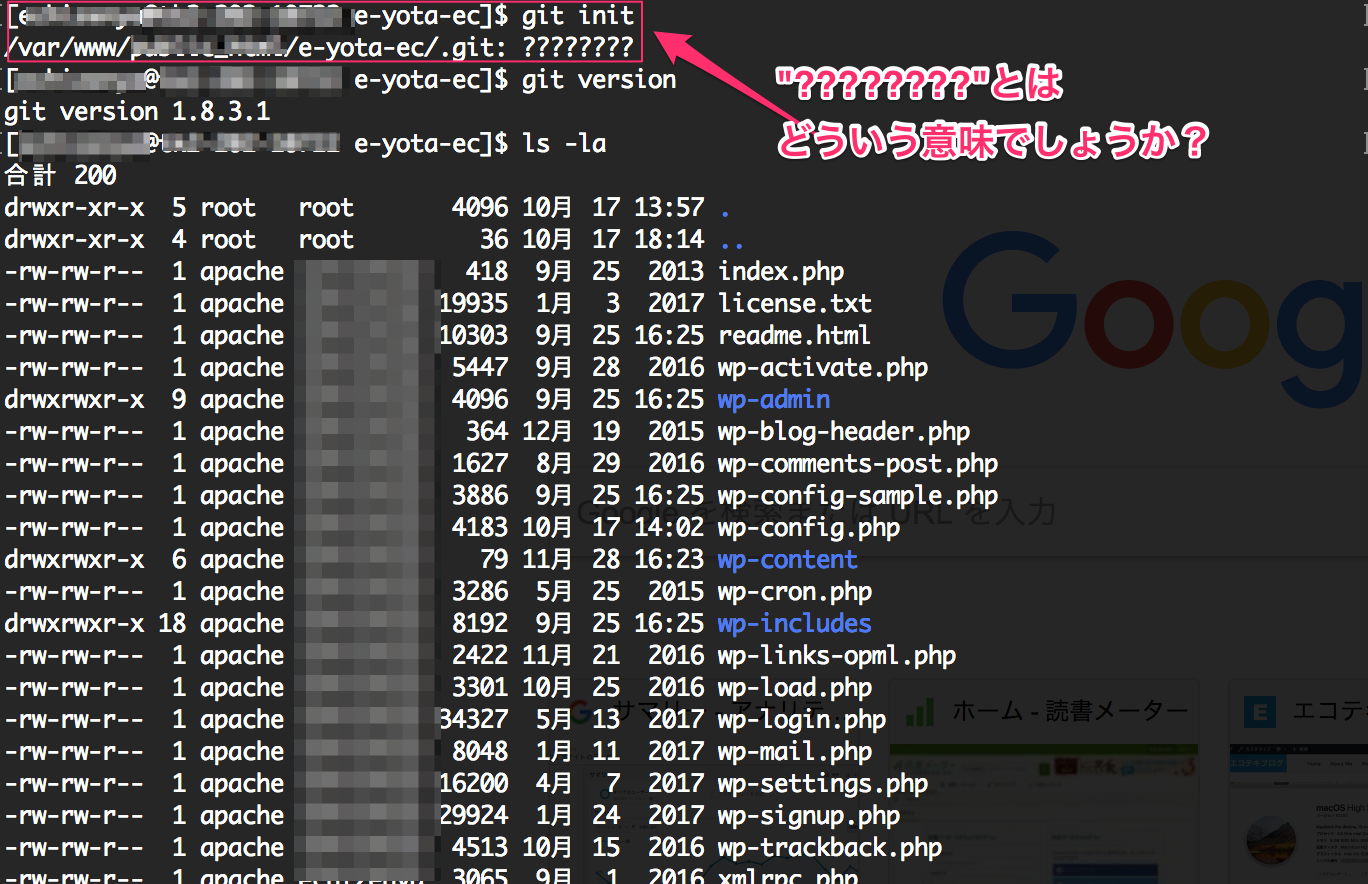The width and height of the screenshot is (1368, 884).
Task: Click the index.php file name
Action: (781, 272)
